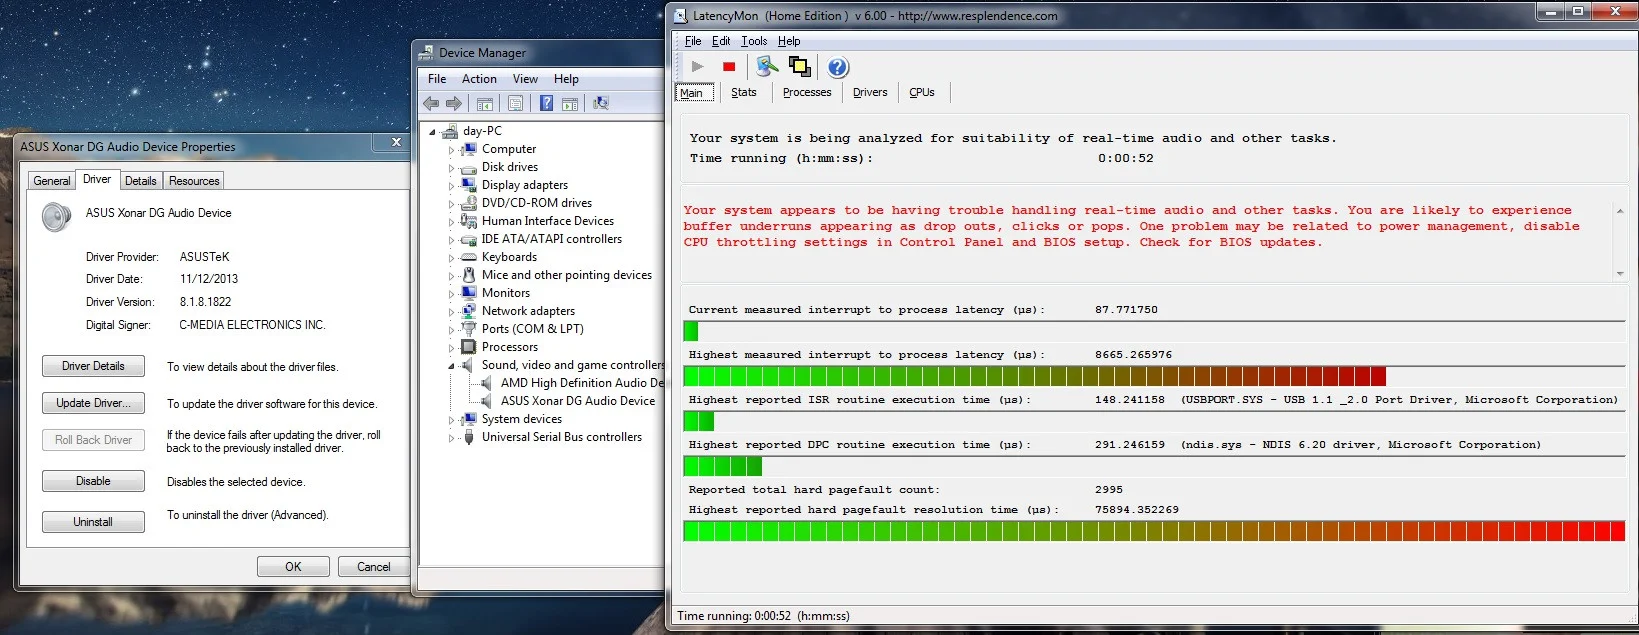The image size is (1639, 635).
Task: Switch to General tab in Xonar Properties
Action: [52, 181]
